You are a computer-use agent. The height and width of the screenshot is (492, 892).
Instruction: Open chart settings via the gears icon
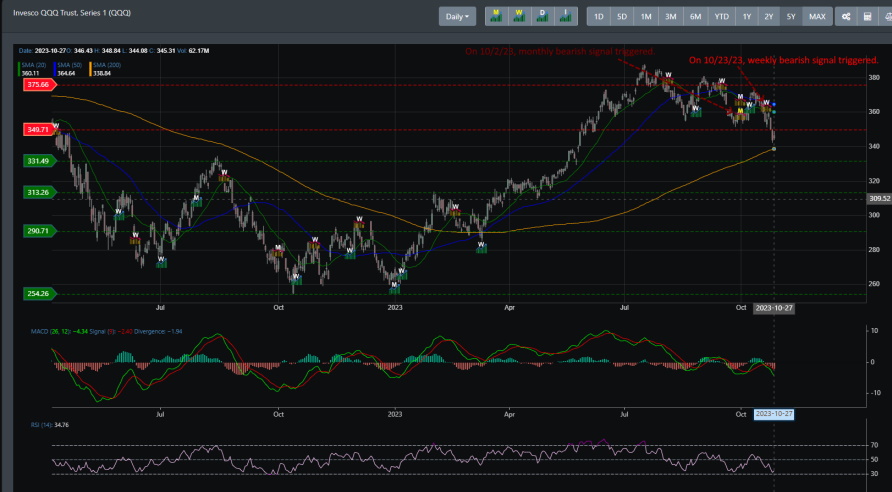pos(846,16)
